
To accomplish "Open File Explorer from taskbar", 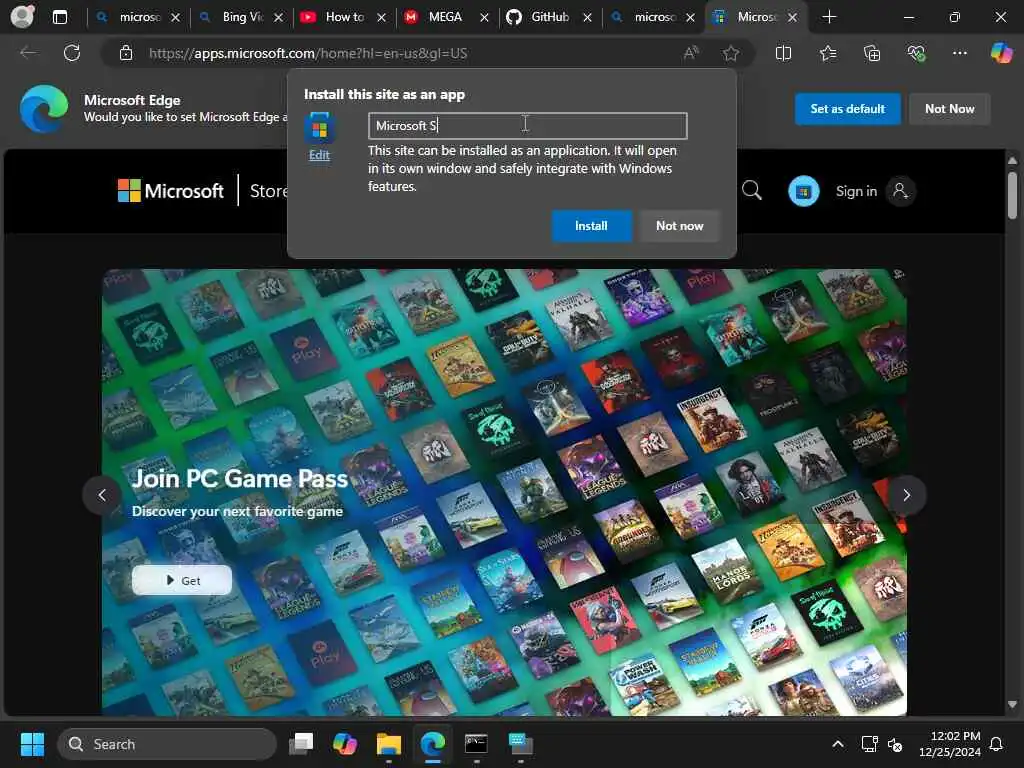I will coord(389,744).
